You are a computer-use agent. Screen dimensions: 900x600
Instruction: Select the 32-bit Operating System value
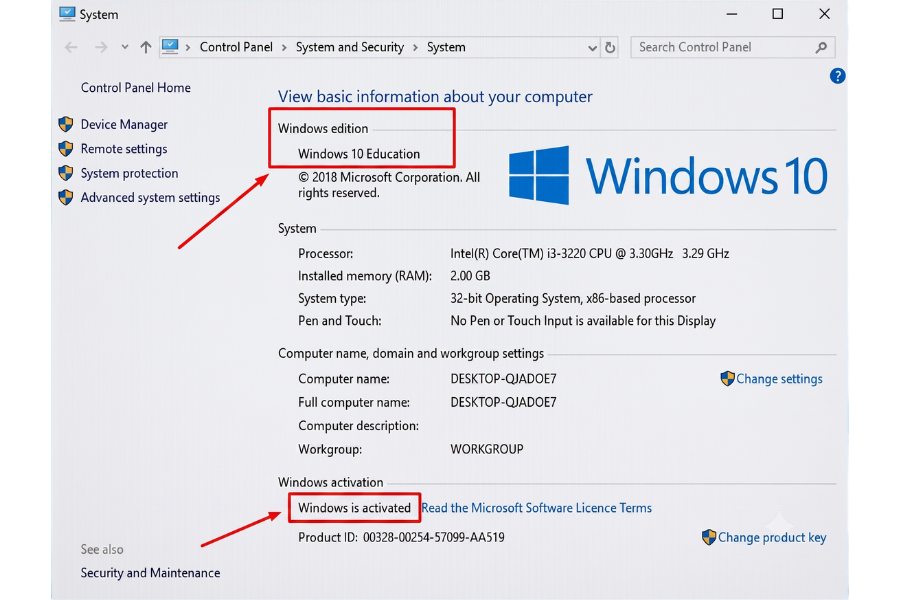[x=573, y=299]
